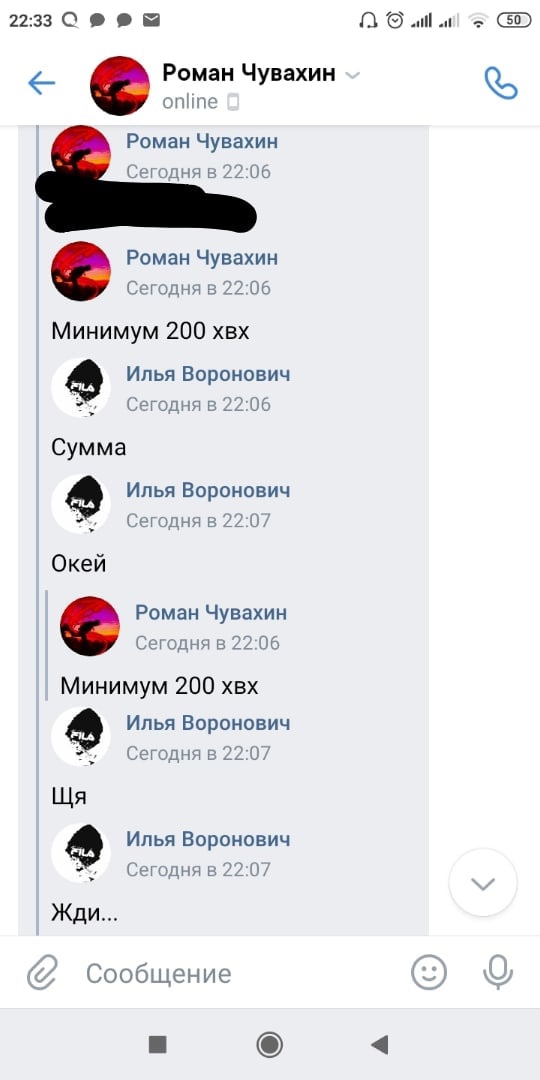Tap the blacked-out redacted message

[x=146, y=201]
